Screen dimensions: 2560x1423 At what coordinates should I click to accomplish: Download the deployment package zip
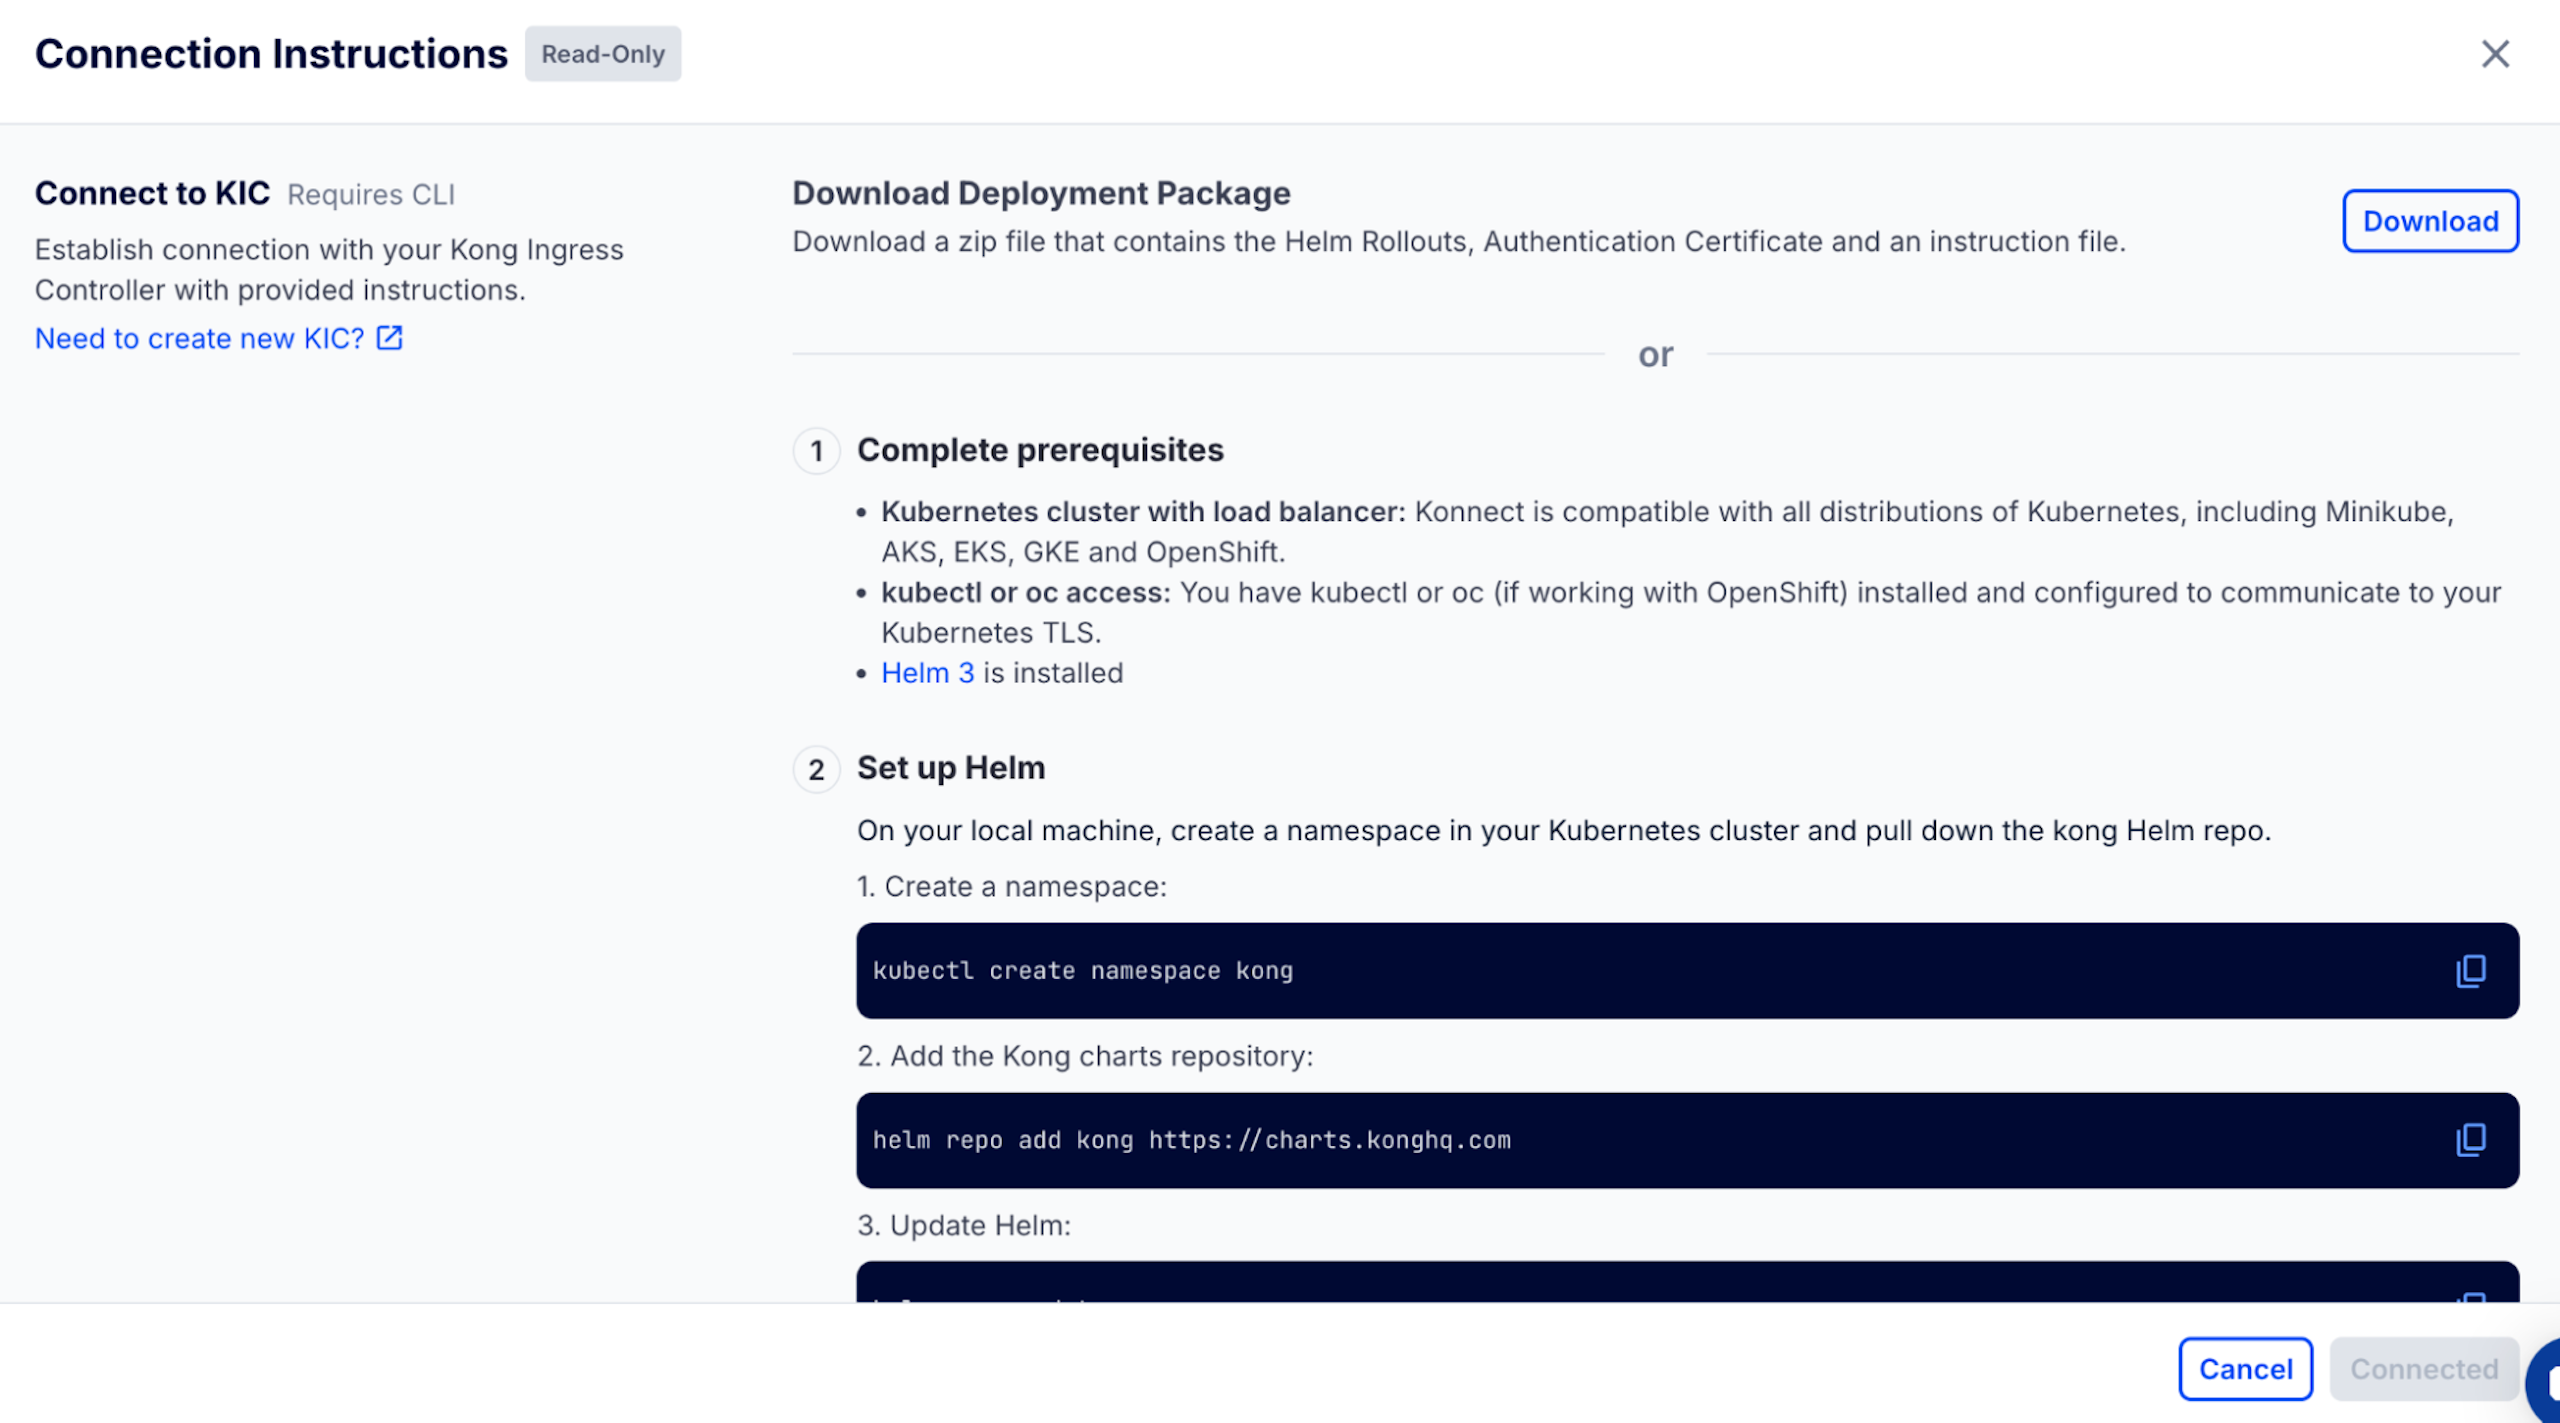coord(2429,221)
